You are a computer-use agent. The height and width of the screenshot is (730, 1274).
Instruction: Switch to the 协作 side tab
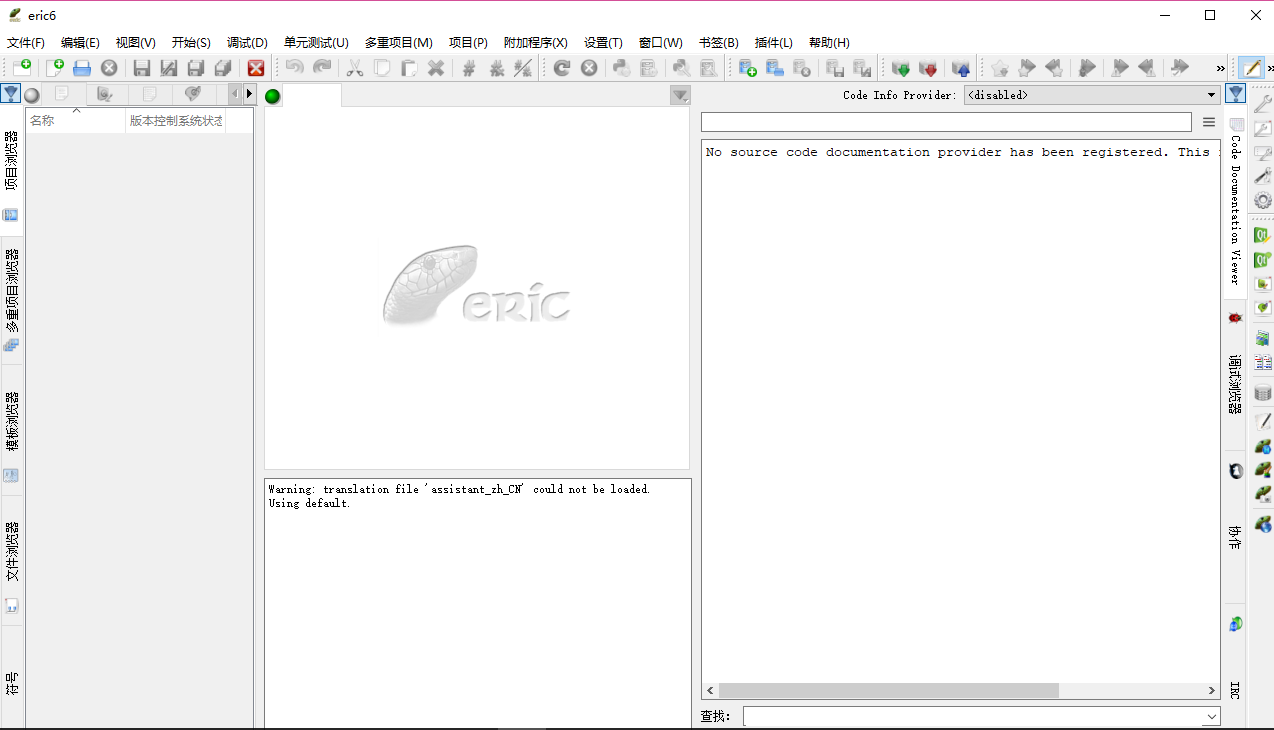1235,527
